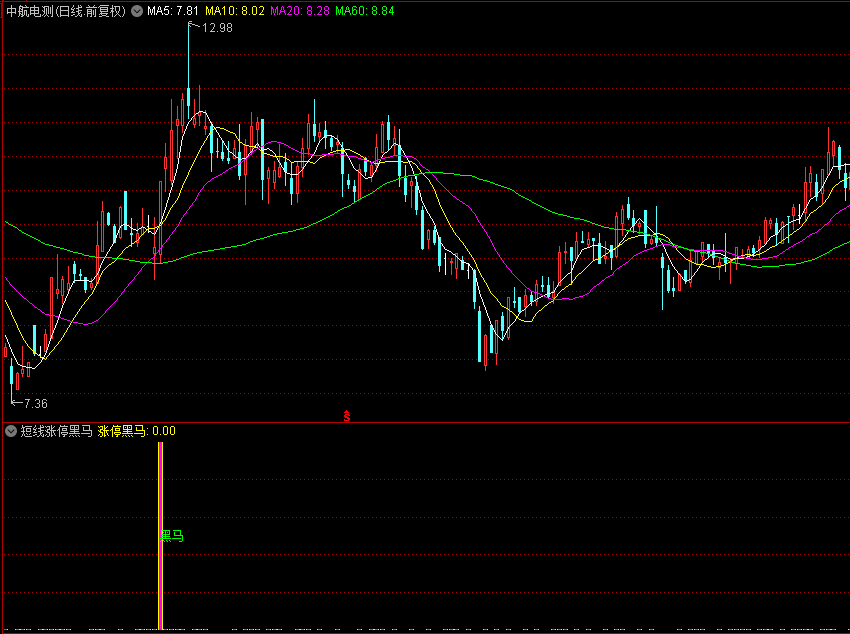The image size is (850, 634).
Task: Click the 短线涨停黑马 indicator name
Action: click(57, 431)
